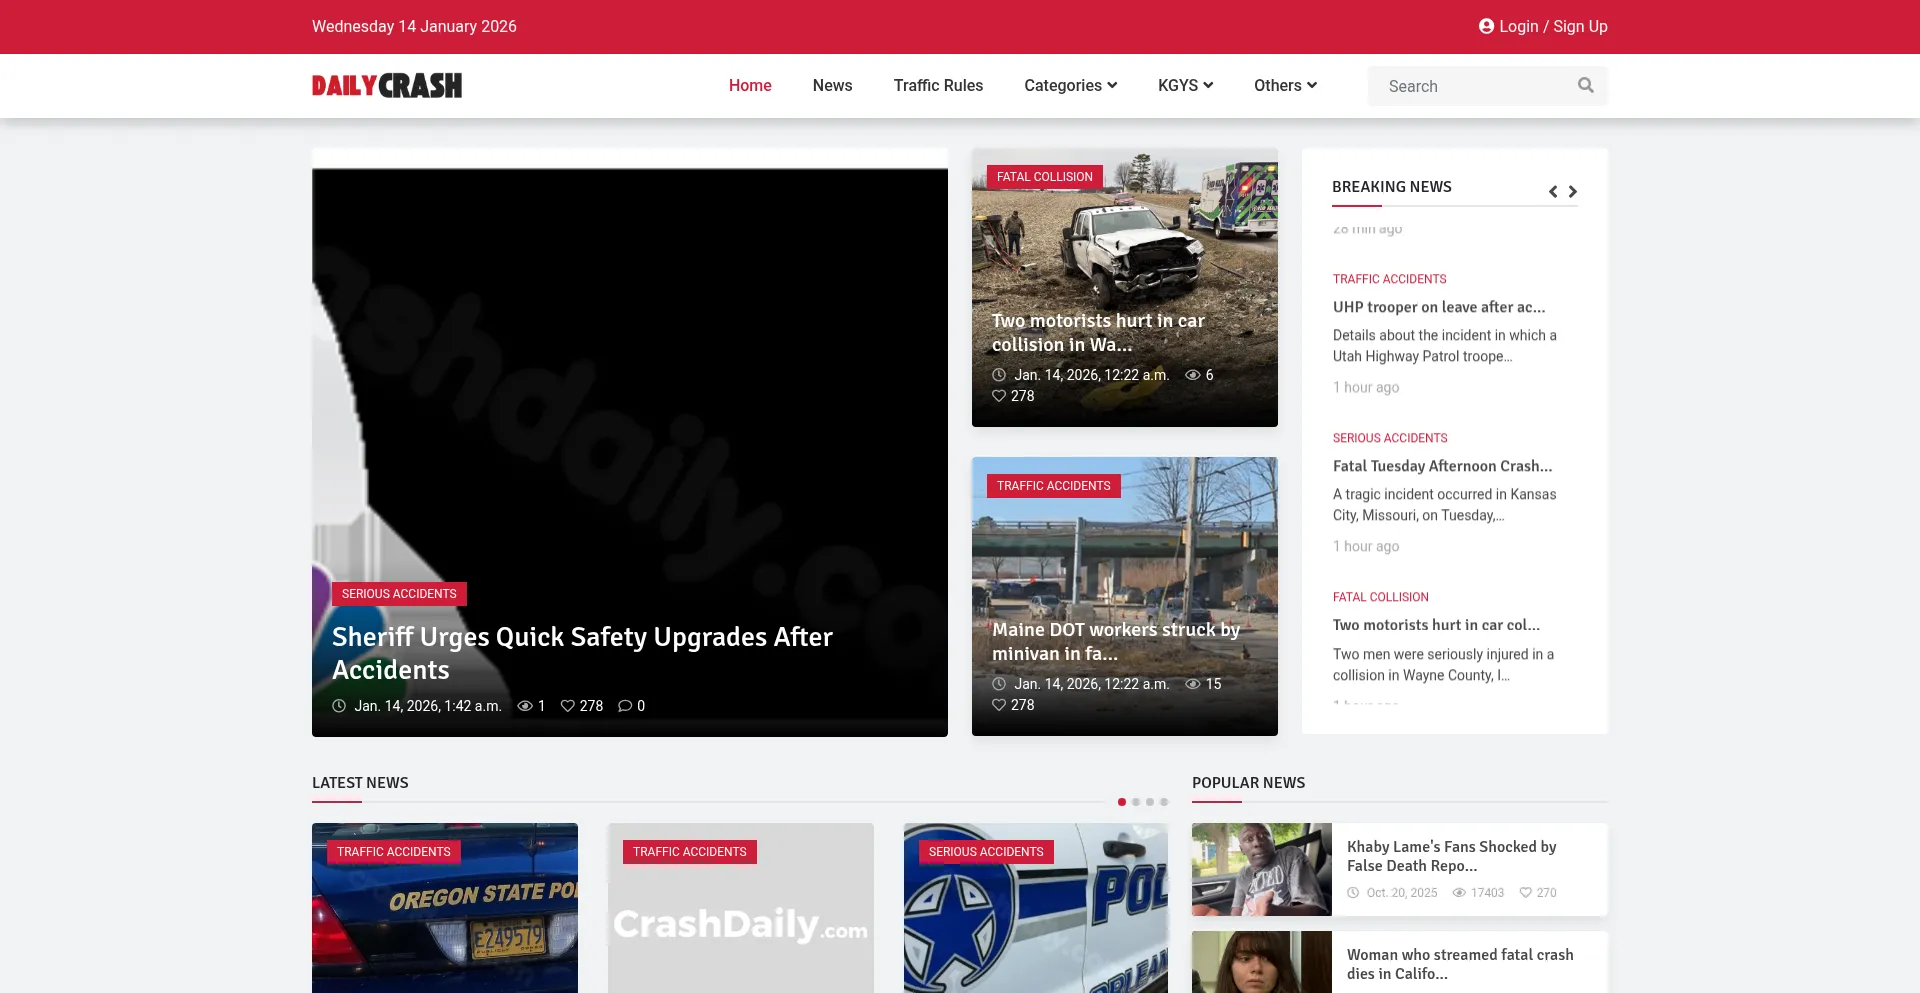Switch to the News menu item

pyautogui.click(x=832, y=86)
